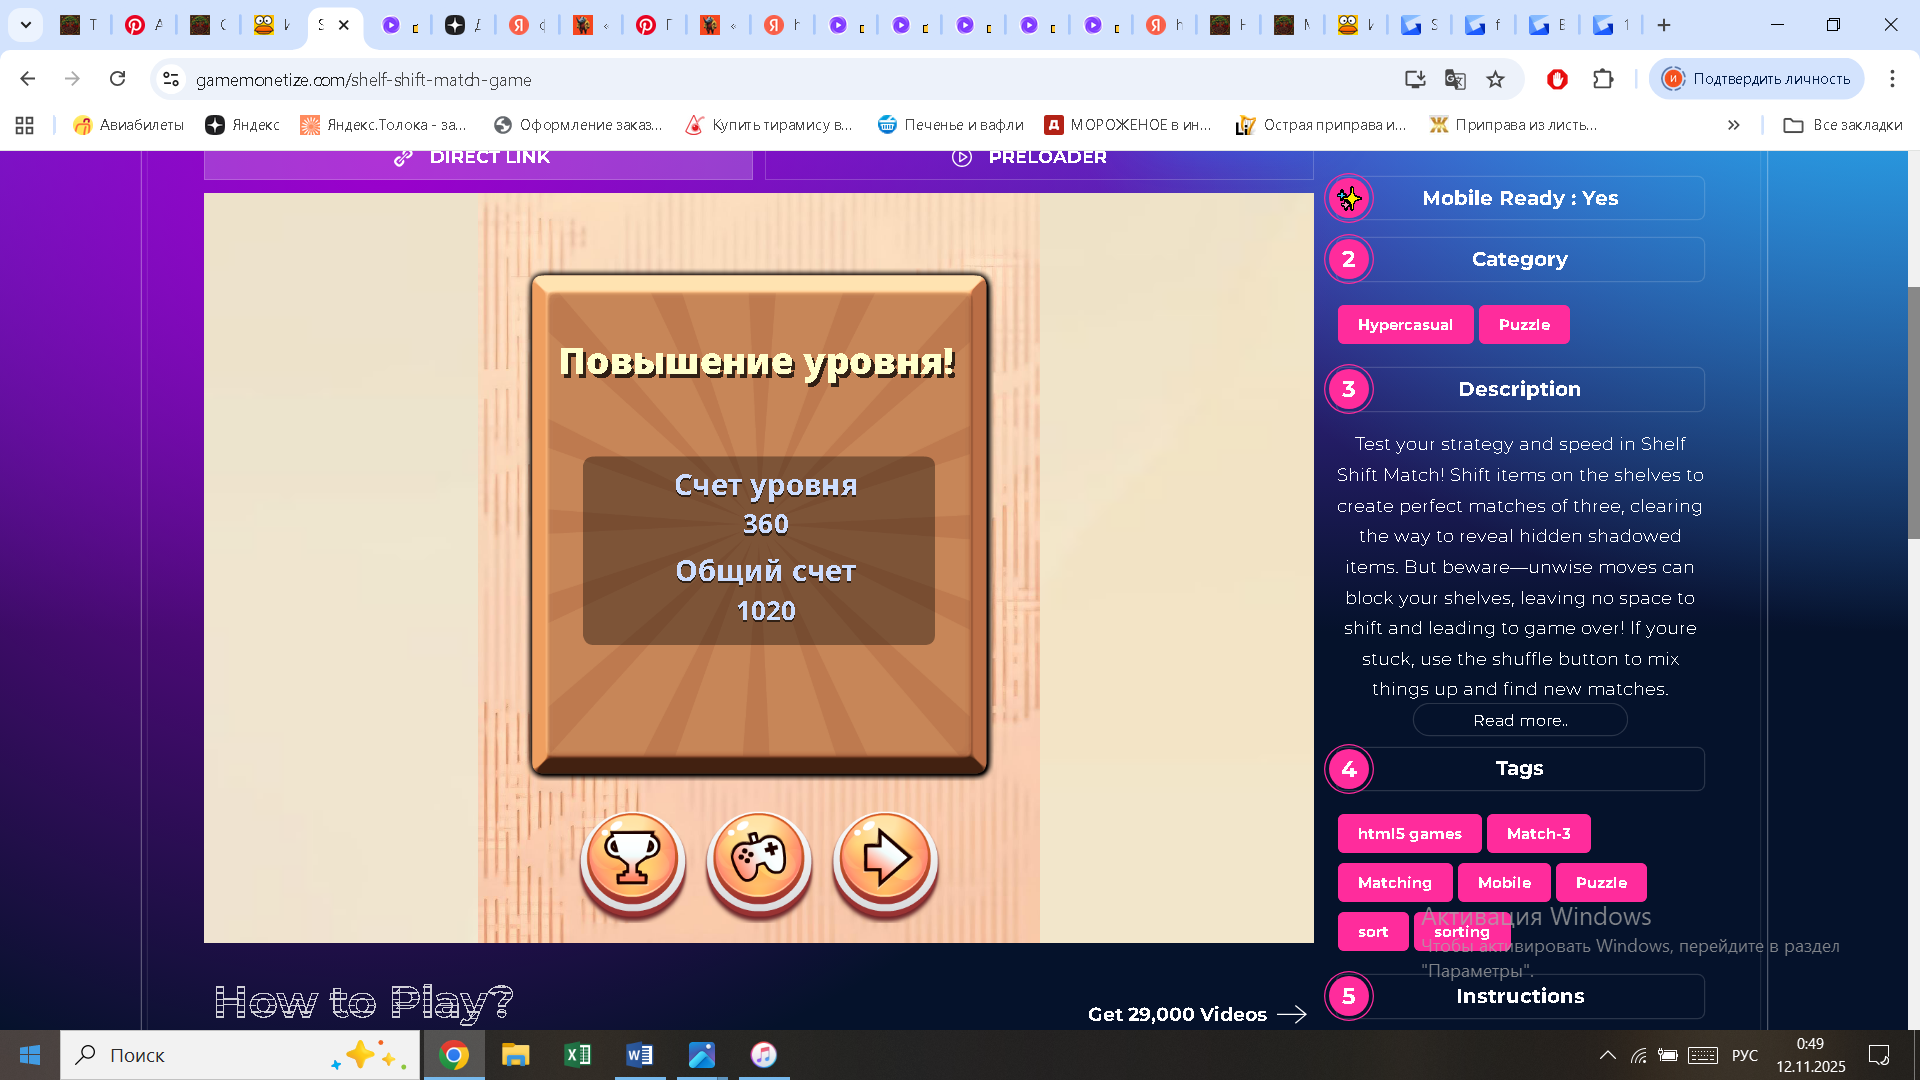Image resolution: width=1920 pixels, height=1080 pixels.
Task: Click the Preloader play icon
Action: (963, 157)
